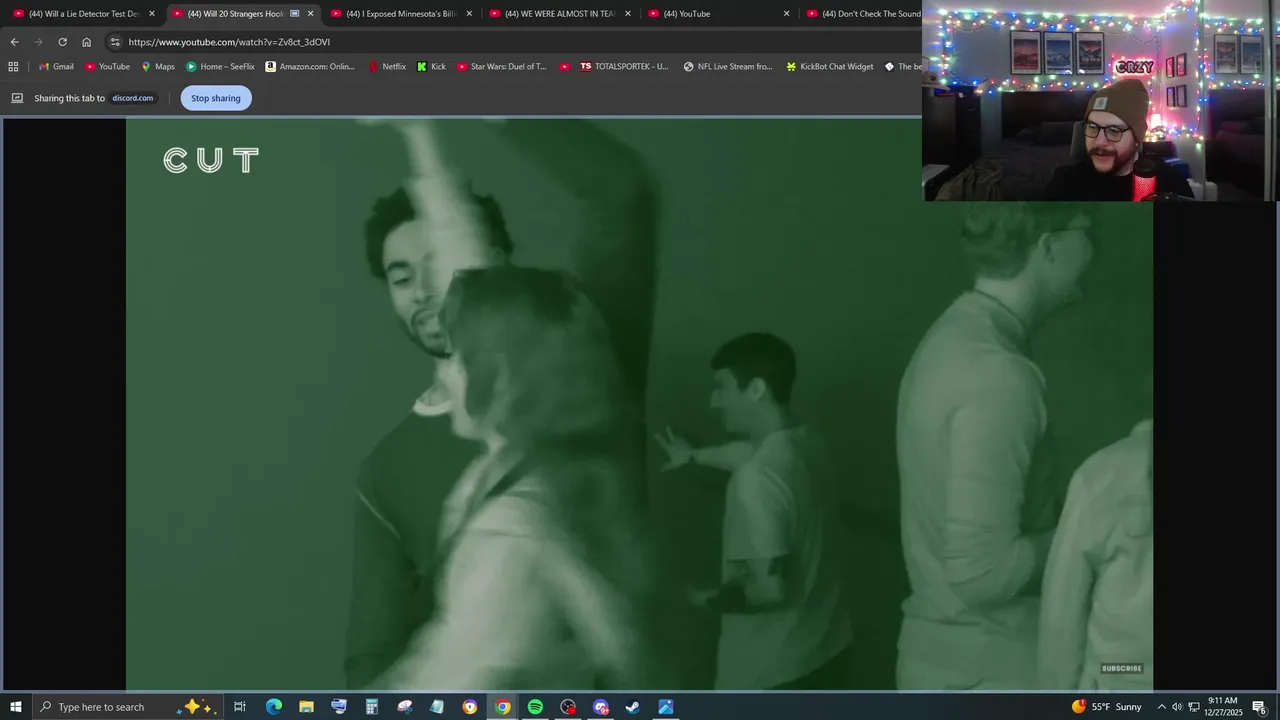Image resolution: width=1280 pixels, height=720 pixels.
Task: Click the tab sharing indicator on active tab
Action: (x=294, y=14)
